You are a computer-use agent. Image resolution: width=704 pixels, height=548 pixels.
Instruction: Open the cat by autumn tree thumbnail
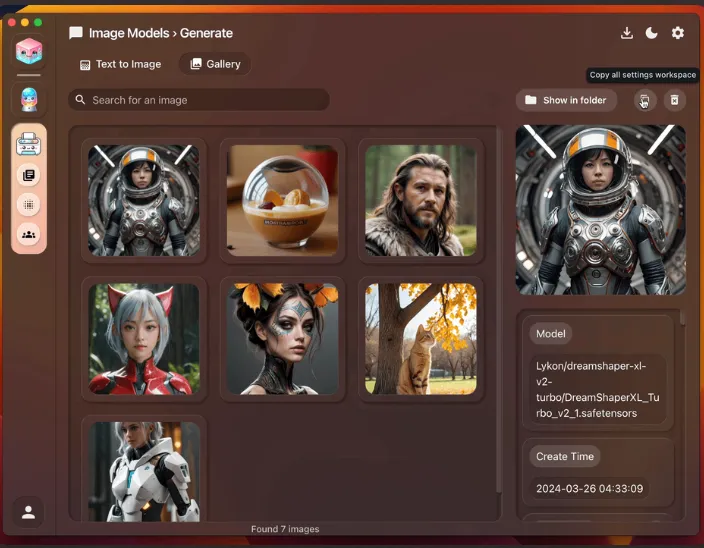(420, 338)
